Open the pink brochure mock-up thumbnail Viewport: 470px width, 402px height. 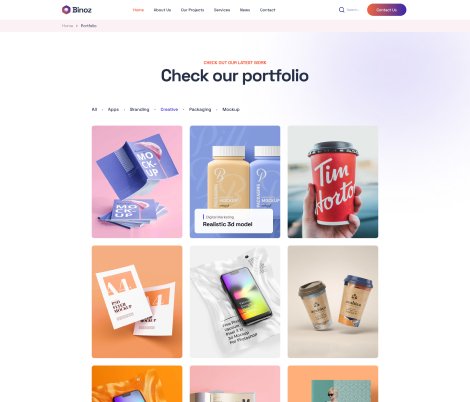coord(137,182)
